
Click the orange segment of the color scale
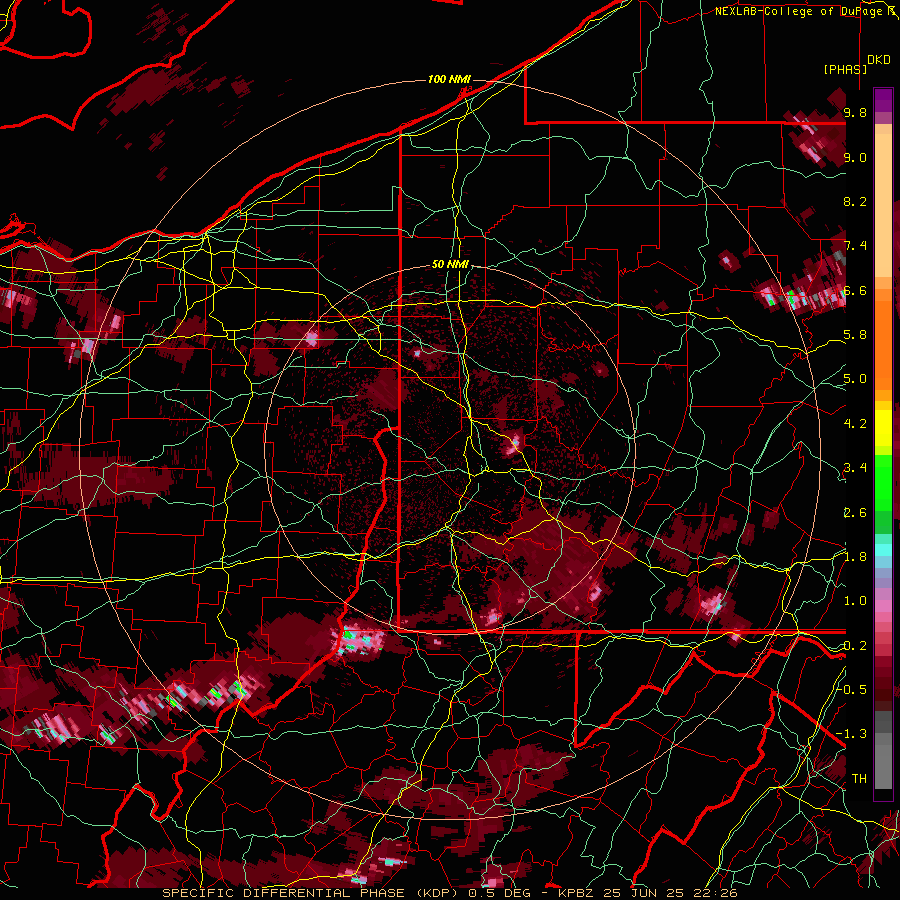883,340
